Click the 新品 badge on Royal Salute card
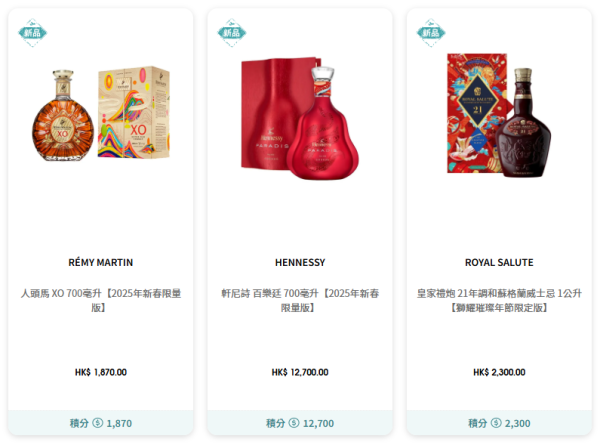 (x=431, y=33)
